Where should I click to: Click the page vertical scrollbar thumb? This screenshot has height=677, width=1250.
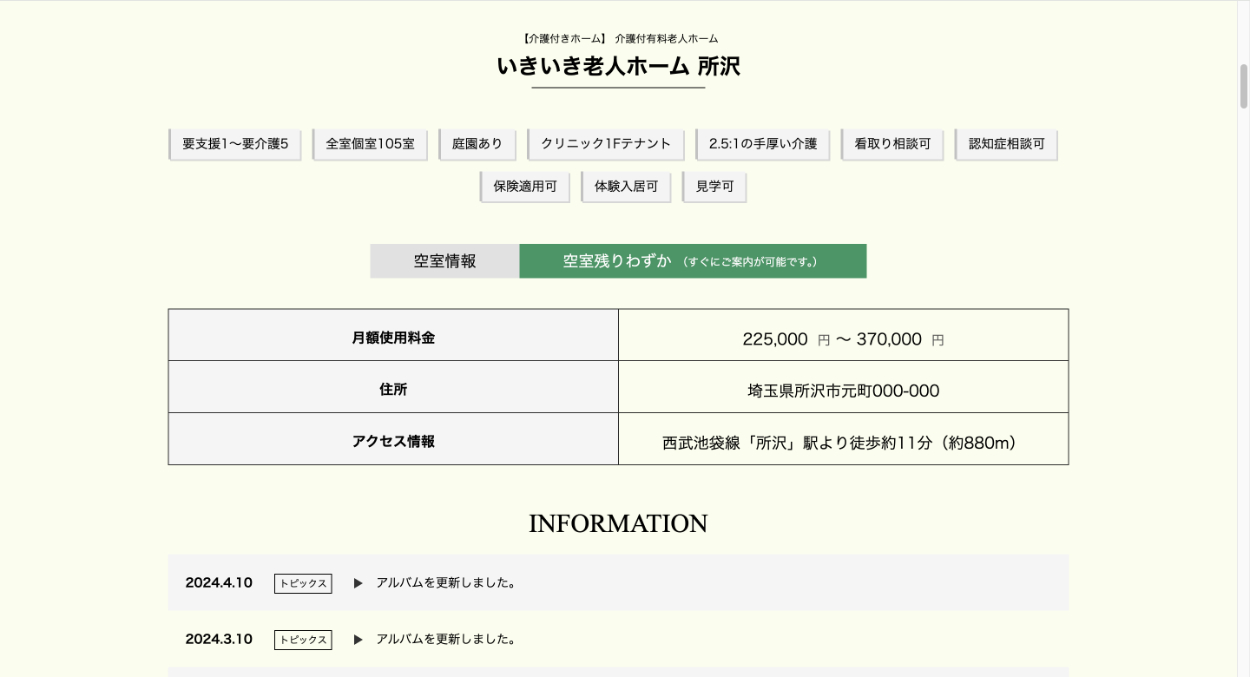coord(1244,85)
